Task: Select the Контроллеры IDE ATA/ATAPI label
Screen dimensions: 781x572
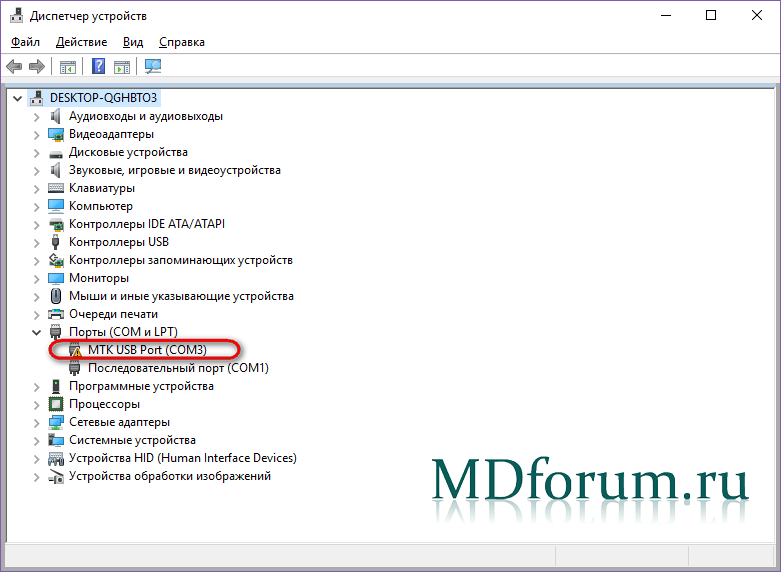Action: 147,224
